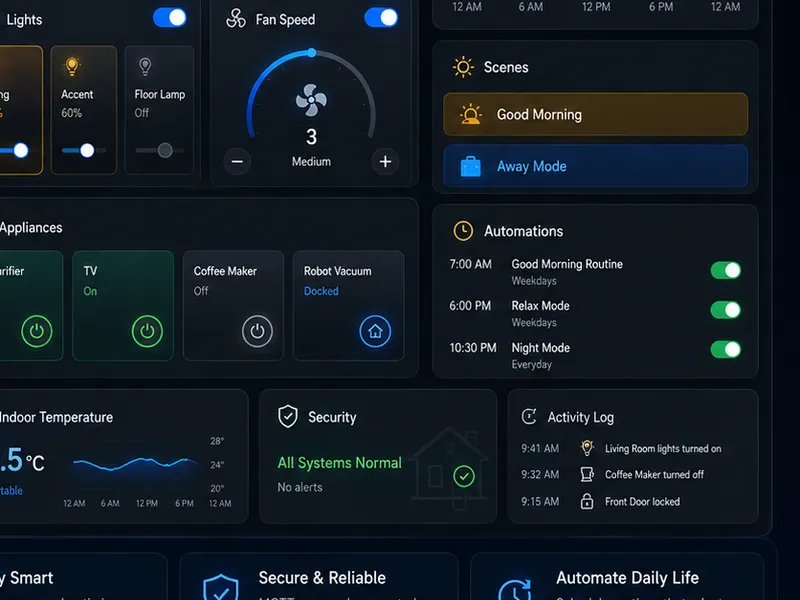Click the sunrise icon in Good Morning
This screenshot has height=600, width=800.
(x=470, y=114)
